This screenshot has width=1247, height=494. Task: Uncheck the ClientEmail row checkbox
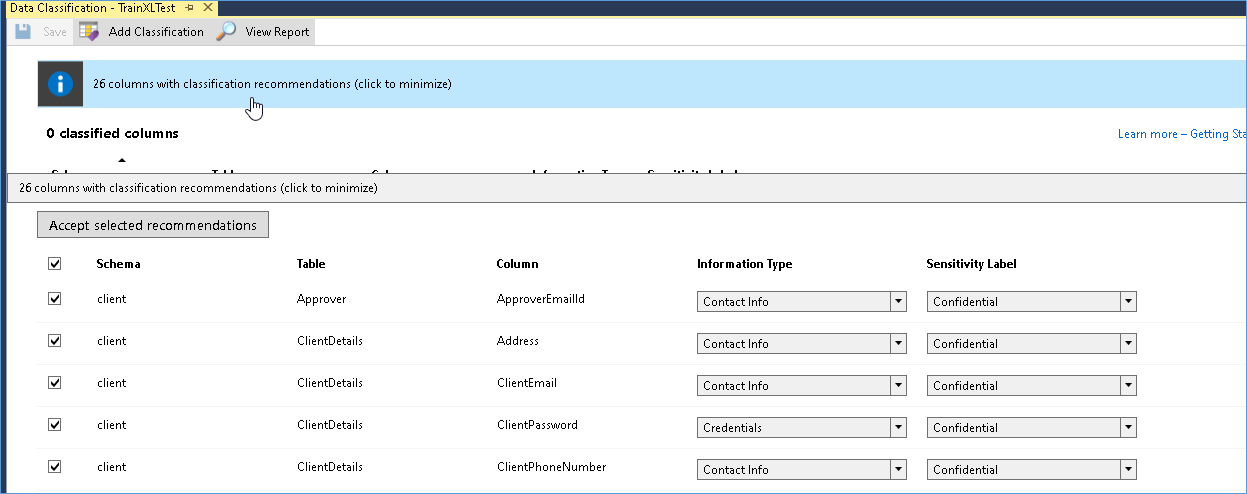point(55,382)
